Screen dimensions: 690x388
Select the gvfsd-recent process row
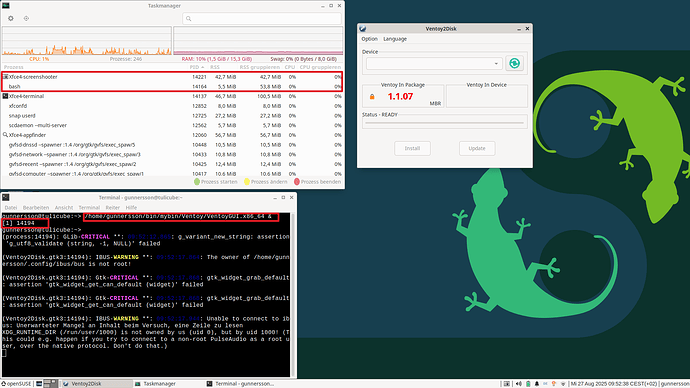[172, 164]
